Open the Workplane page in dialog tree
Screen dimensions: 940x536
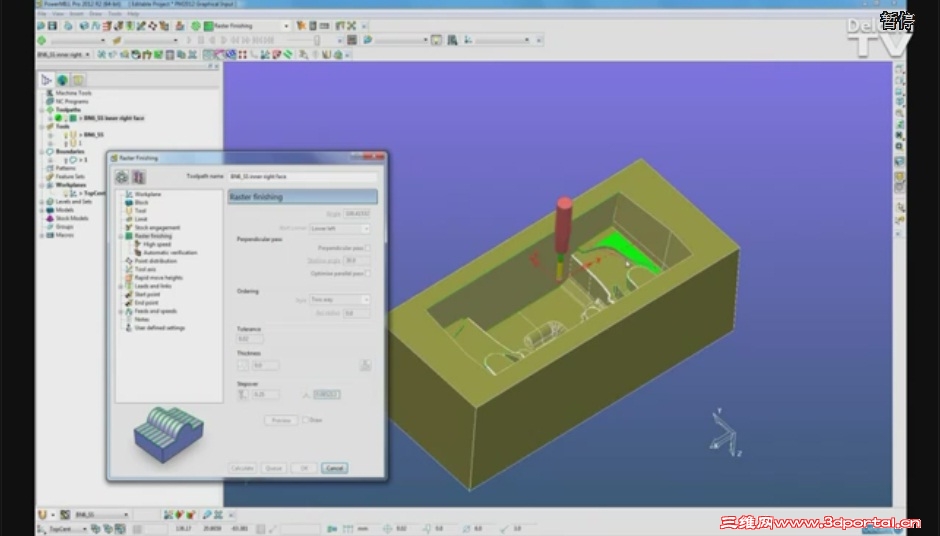point(147,194)
